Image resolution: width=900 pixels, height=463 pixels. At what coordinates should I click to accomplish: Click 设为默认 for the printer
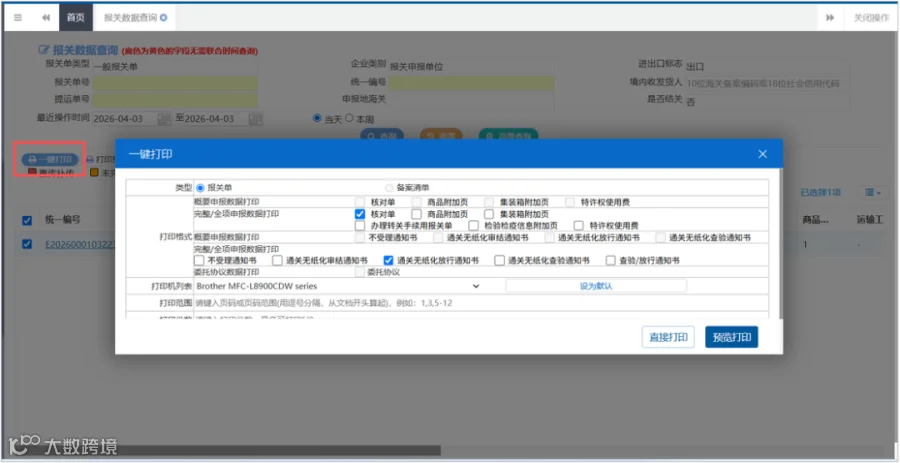[x=596, y=286]
